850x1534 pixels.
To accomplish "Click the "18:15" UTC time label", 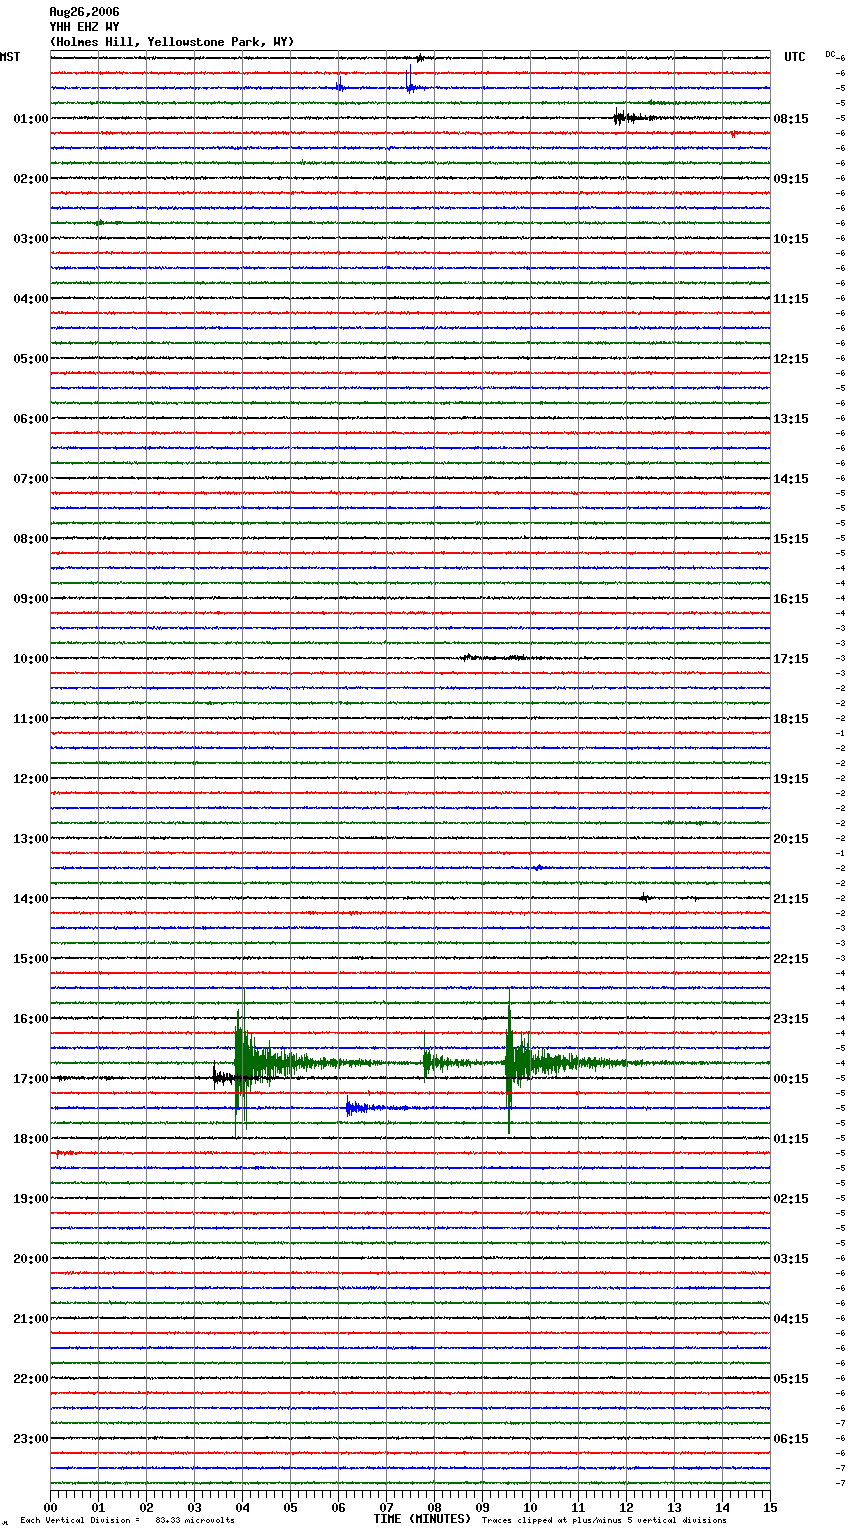I will coord(791,719).
